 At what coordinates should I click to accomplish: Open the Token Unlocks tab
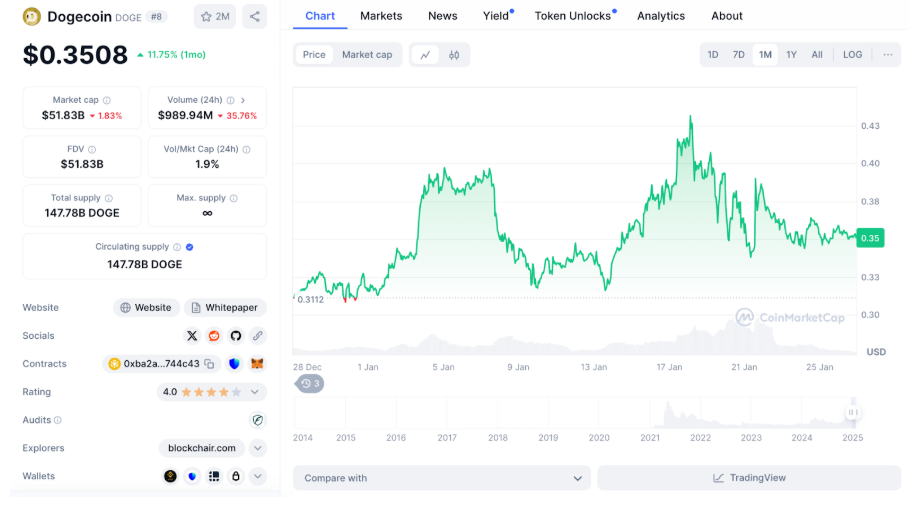click(572, 16)
